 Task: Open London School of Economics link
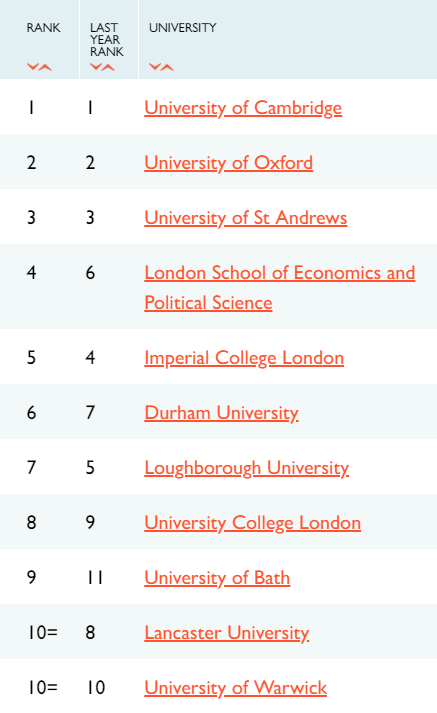coord(279,287)
